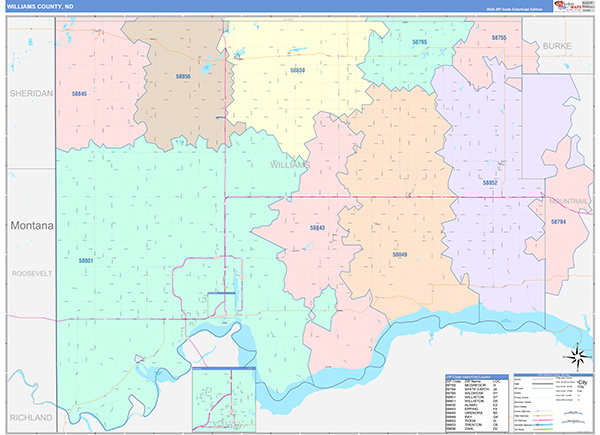600x435 pixels.
Task: Select the 58843 label on the map
Action: coord(317,228)
